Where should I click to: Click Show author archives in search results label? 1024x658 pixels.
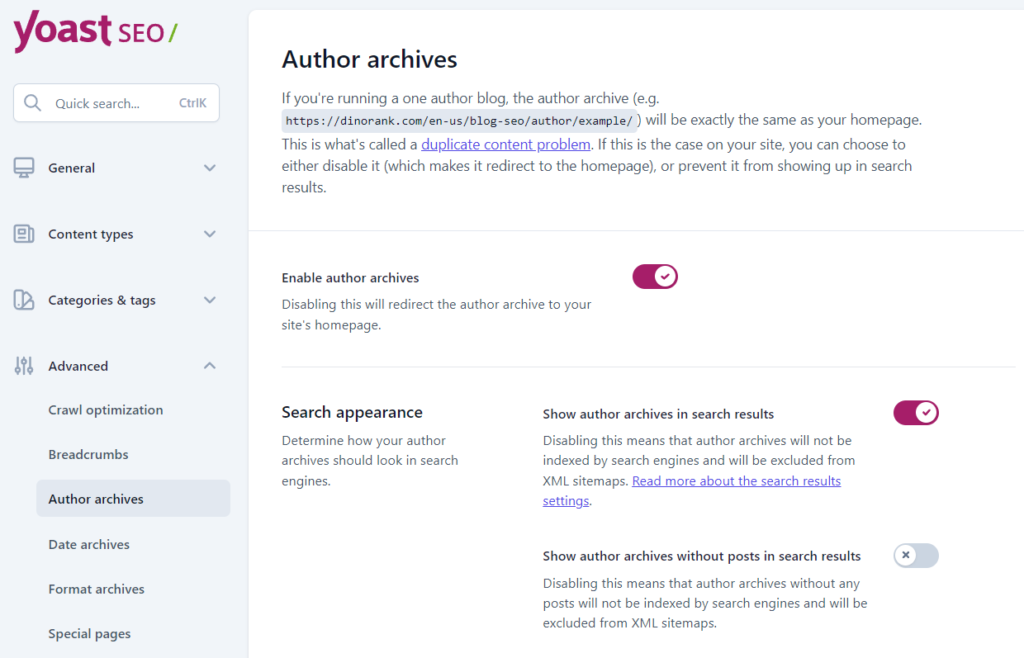pos(658,414)
